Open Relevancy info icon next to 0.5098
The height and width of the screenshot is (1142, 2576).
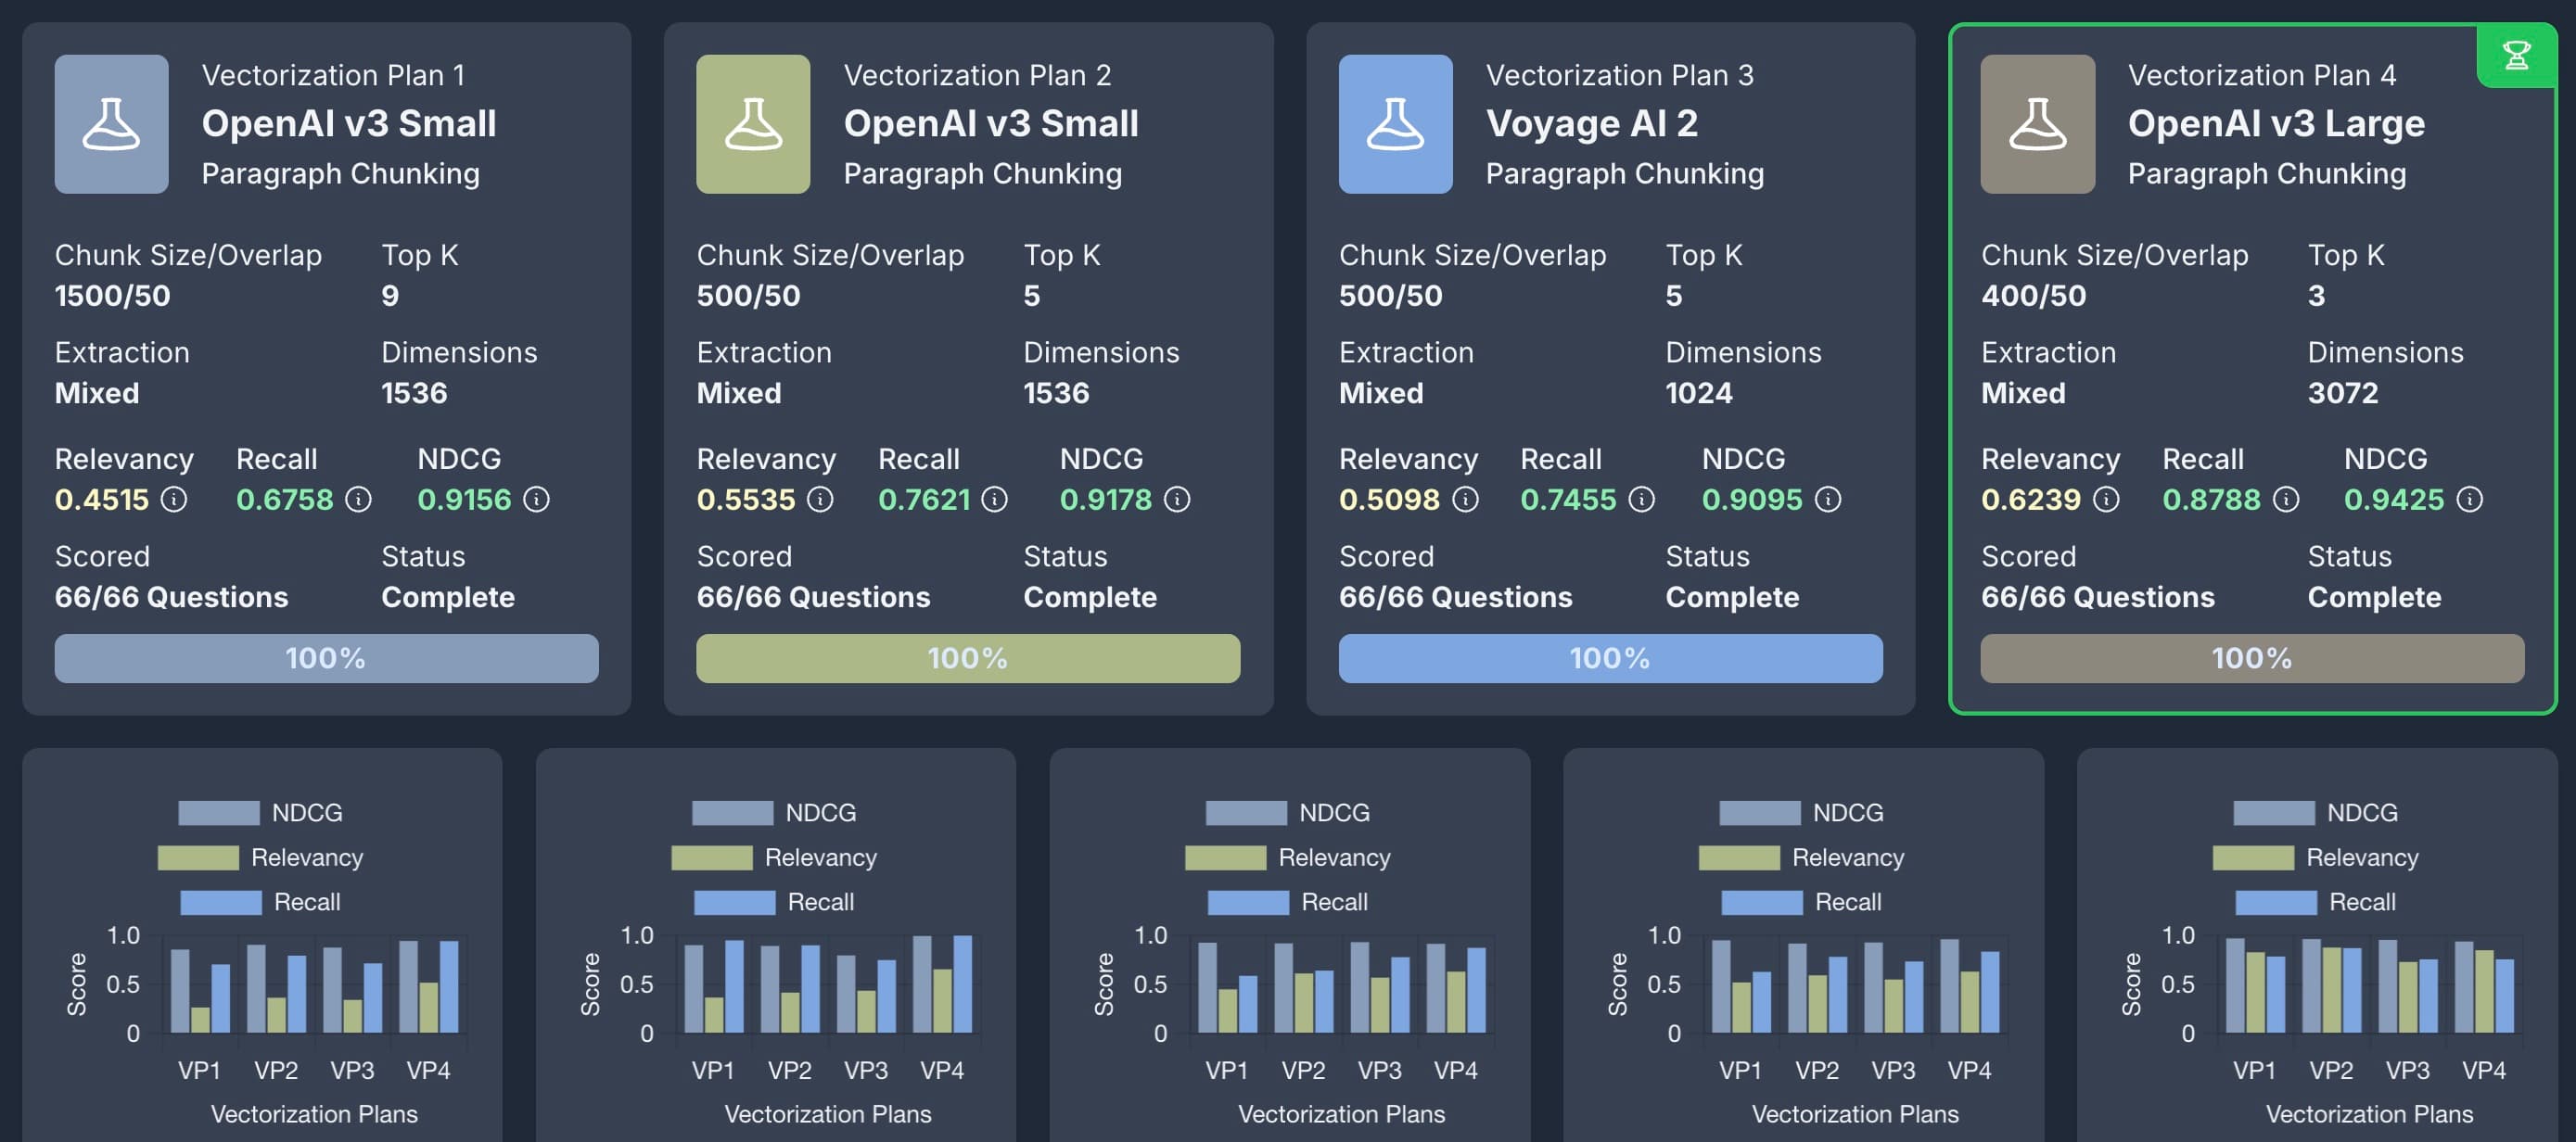(x=1465, y=499)
